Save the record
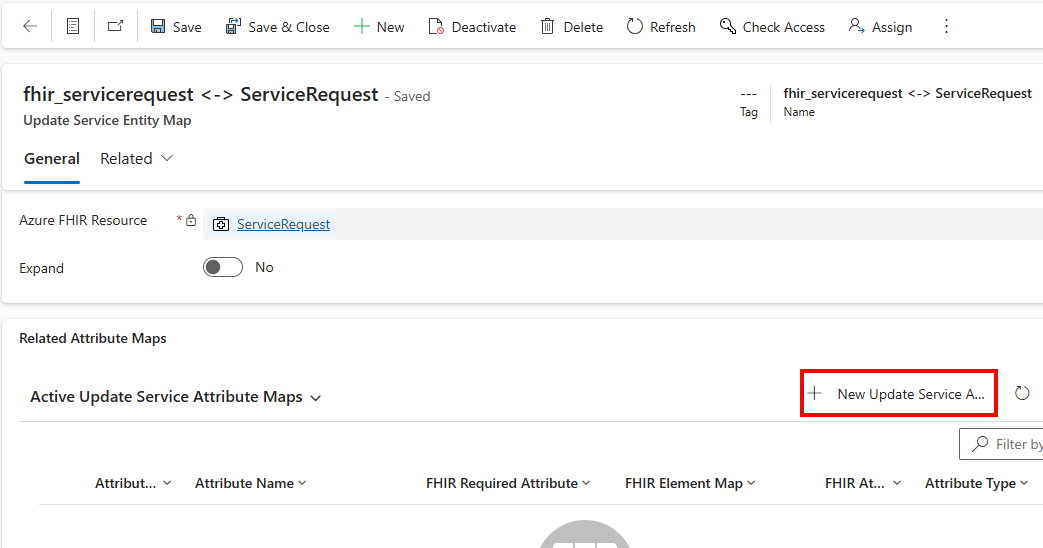 pyautogui.click(x=176, y=27)
